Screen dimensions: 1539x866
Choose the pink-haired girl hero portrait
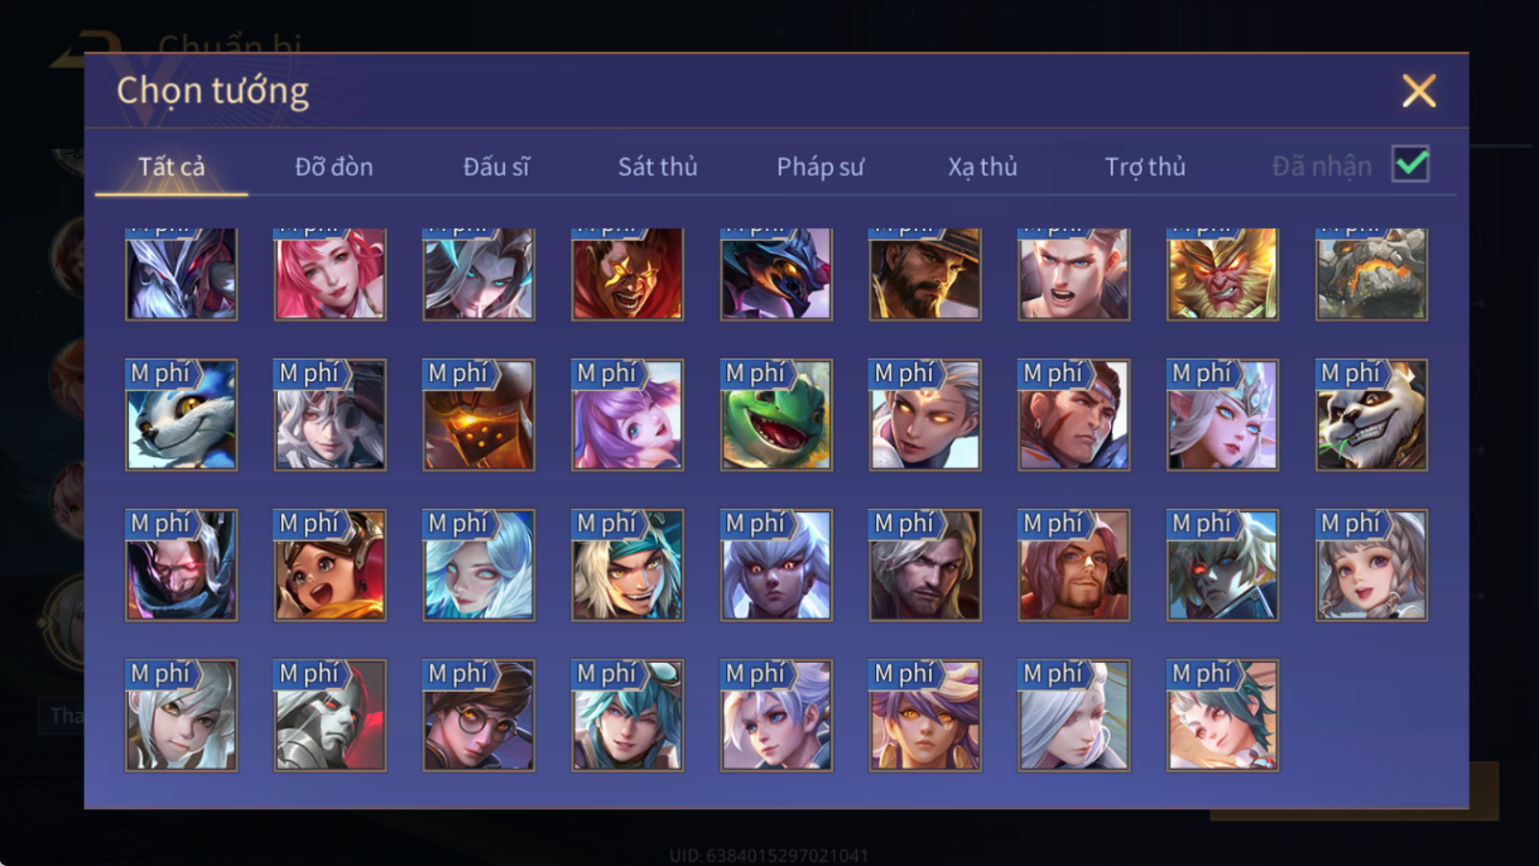(x=330, y=273)
